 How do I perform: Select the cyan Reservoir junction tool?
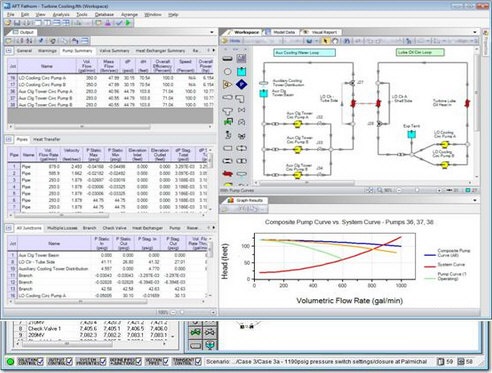242,71
